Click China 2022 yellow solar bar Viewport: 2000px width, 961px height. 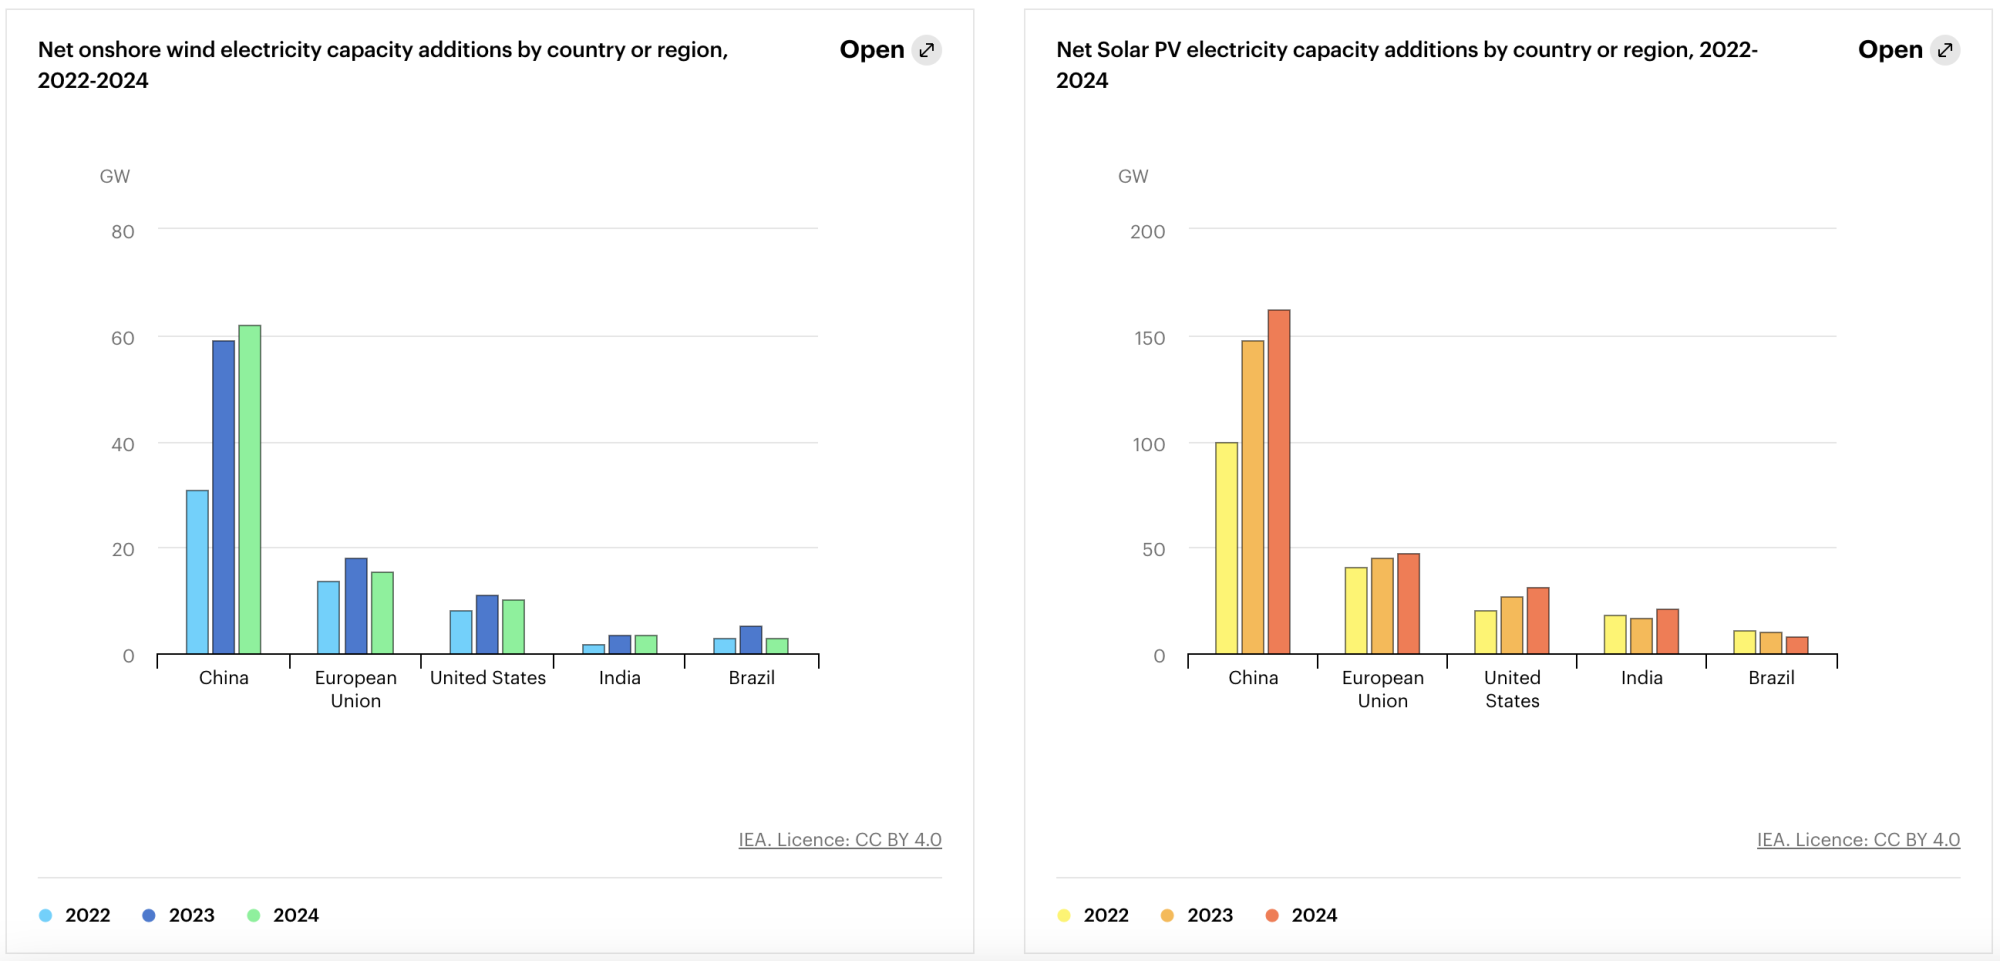coord(1226,548)
